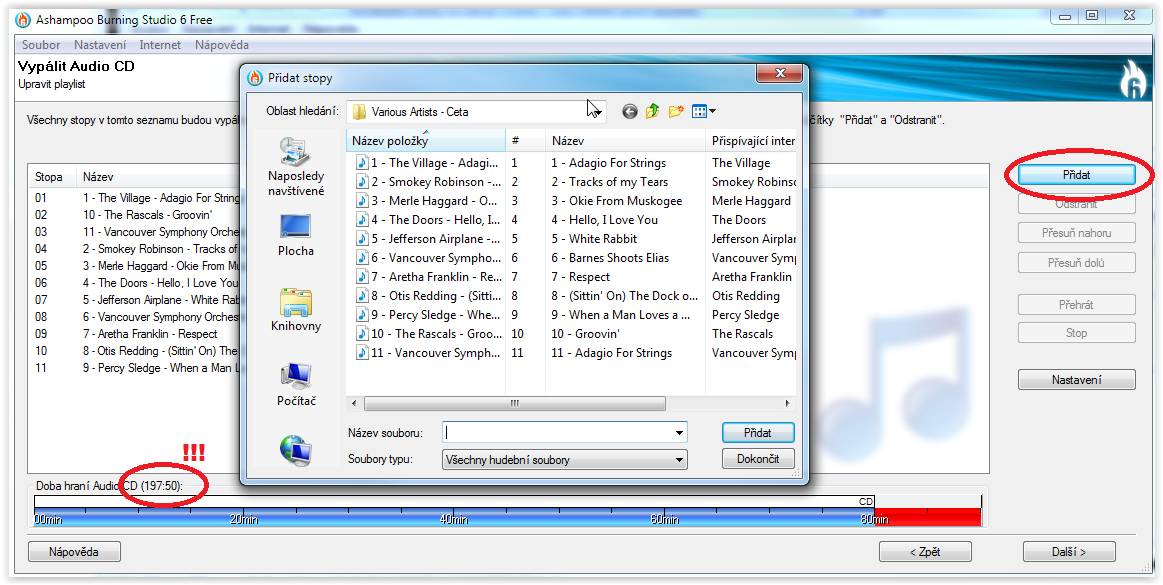
Task: Select file 4 - The Doors - Hello
Action: tap(427, 220)
